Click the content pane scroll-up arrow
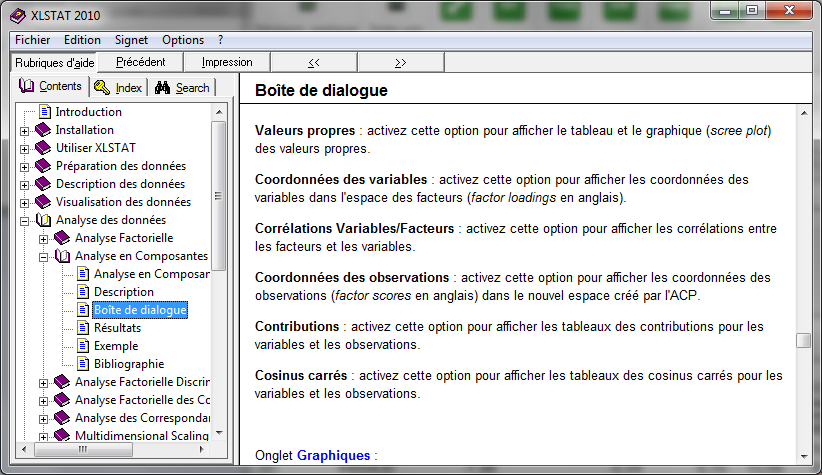The height and width of the screenshot is (475, 822). coord(804,113)
